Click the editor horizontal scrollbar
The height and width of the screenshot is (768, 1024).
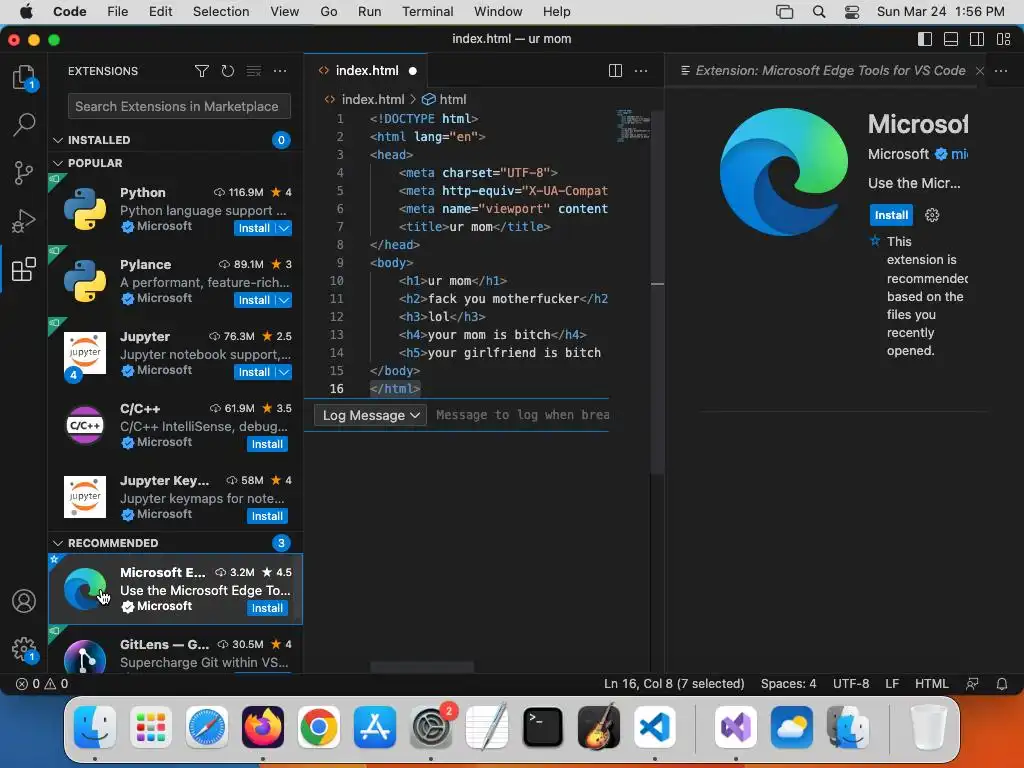pos(422,667)
